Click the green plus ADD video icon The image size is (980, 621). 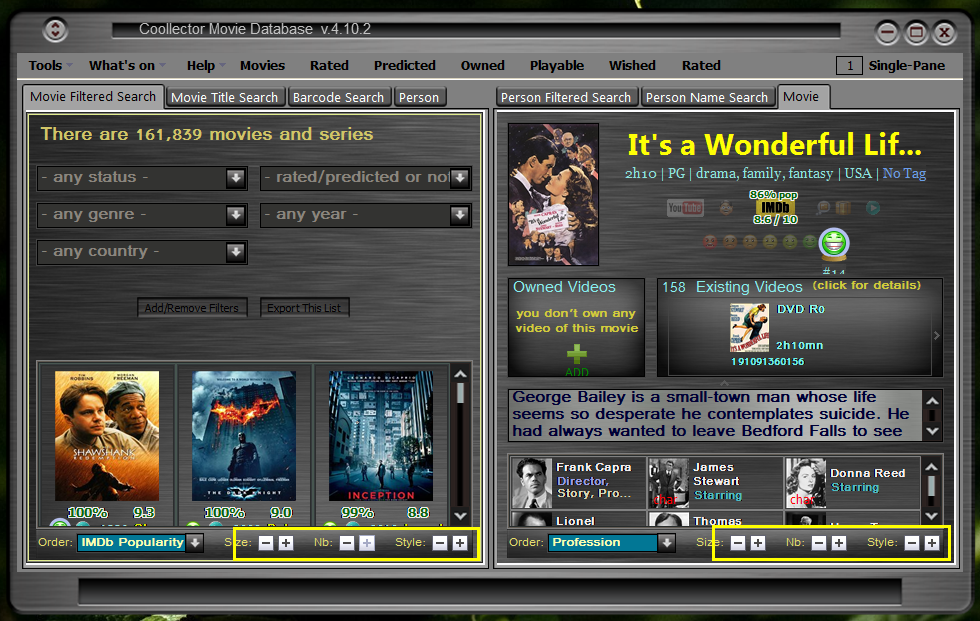point(577,355)
